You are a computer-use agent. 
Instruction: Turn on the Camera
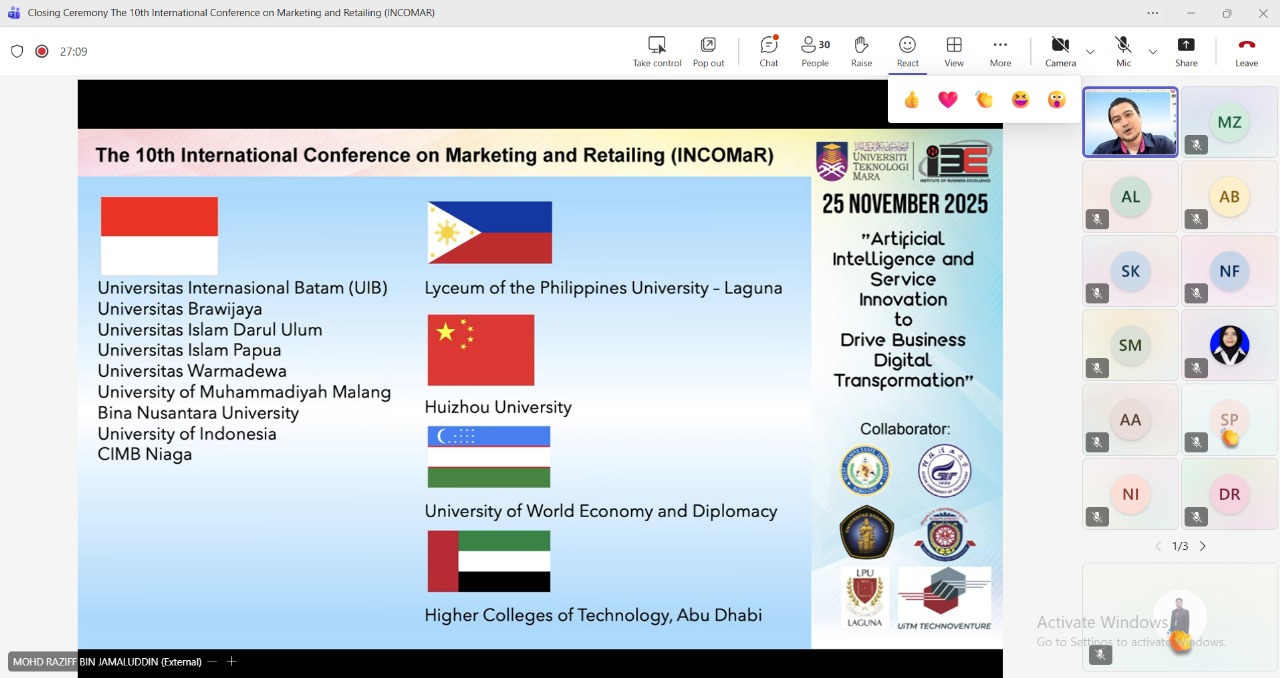(x=1060, y=51)
